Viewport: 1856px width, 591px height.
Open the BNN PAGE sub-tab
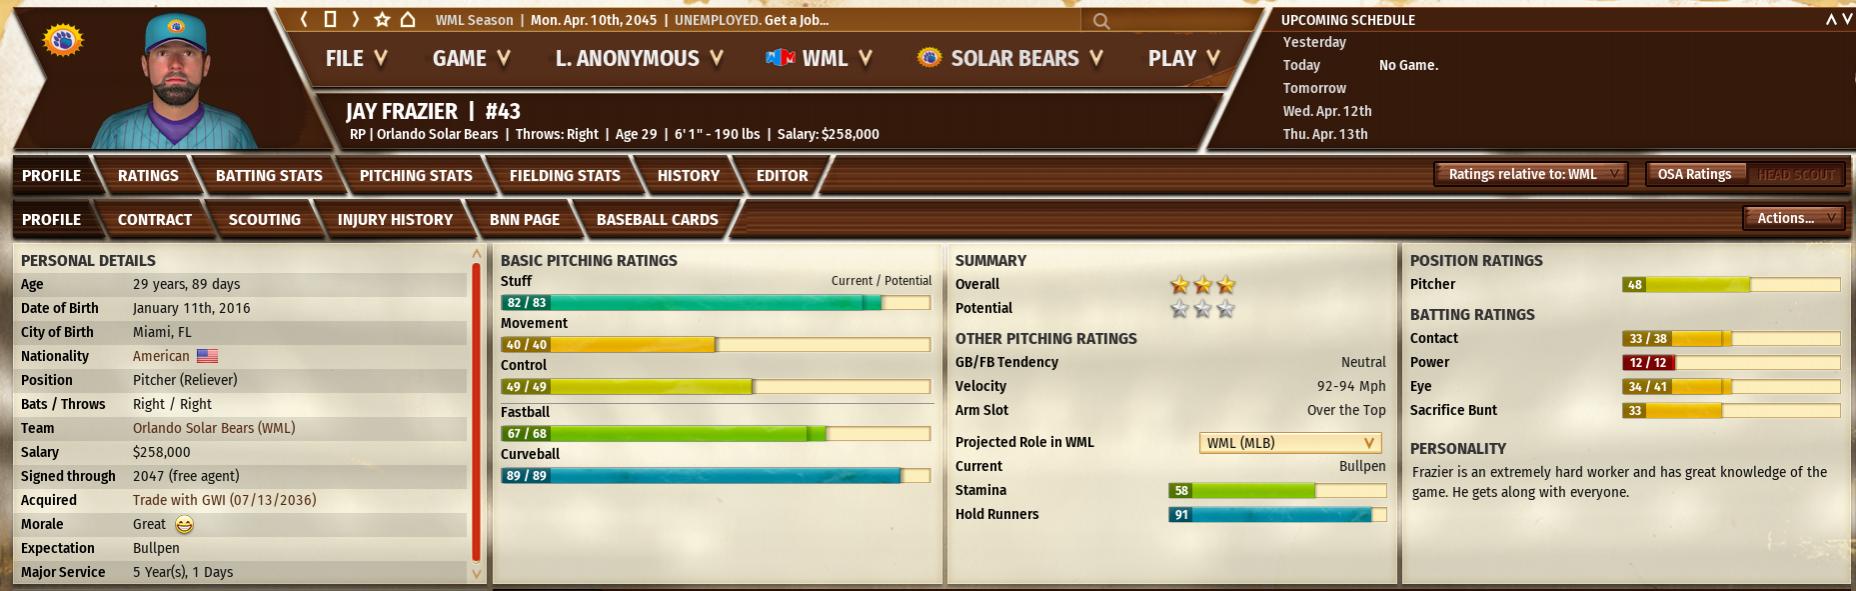tap(524, 219)
